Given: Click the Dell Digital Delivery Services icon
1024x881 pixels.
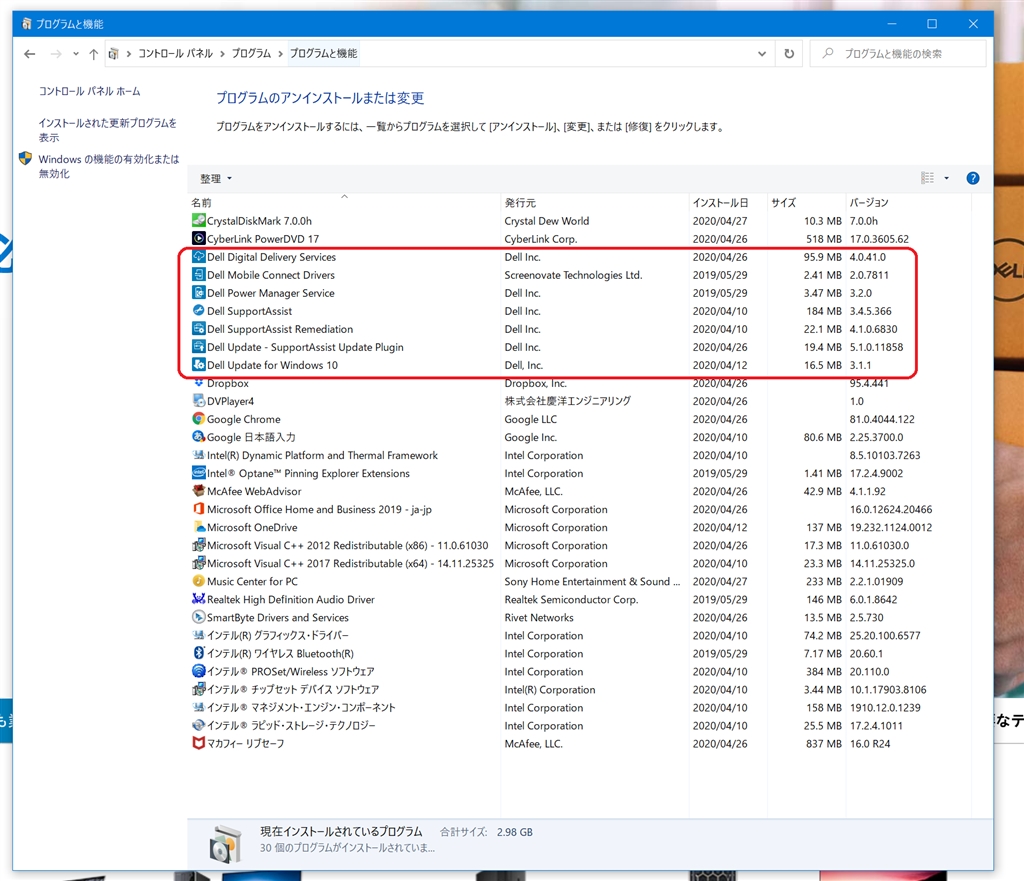Looking at the screenshot, I should point(199,257).
